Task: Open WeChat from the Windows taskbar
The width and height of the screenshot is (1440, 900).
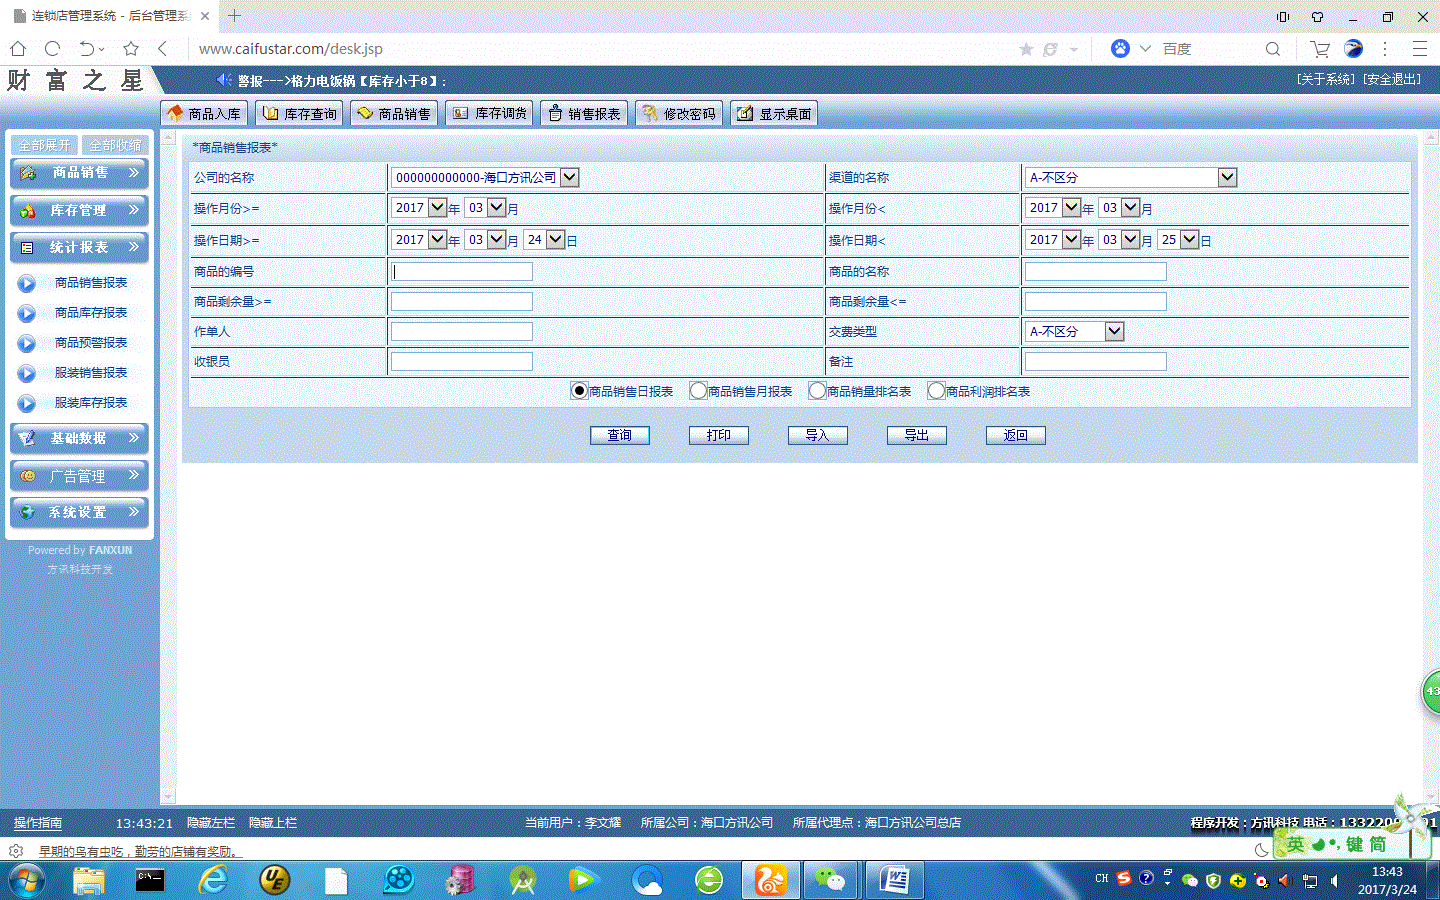Action: [x=830, y=880]
